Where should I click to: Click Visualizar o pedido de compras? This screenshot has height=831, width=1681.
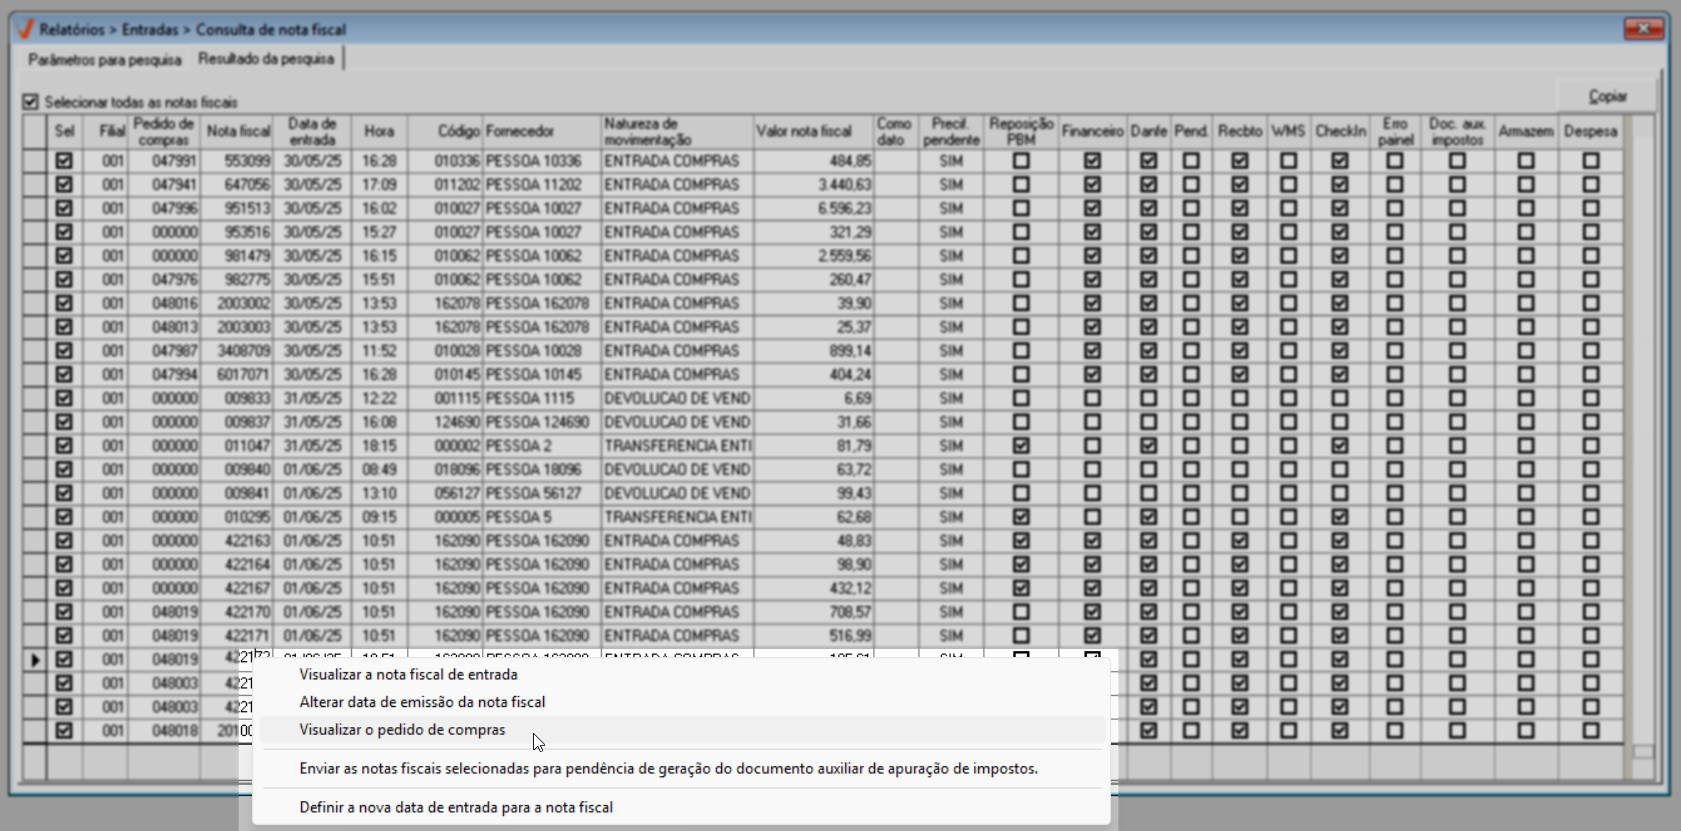pyautogui.click(x=402, y=730)
